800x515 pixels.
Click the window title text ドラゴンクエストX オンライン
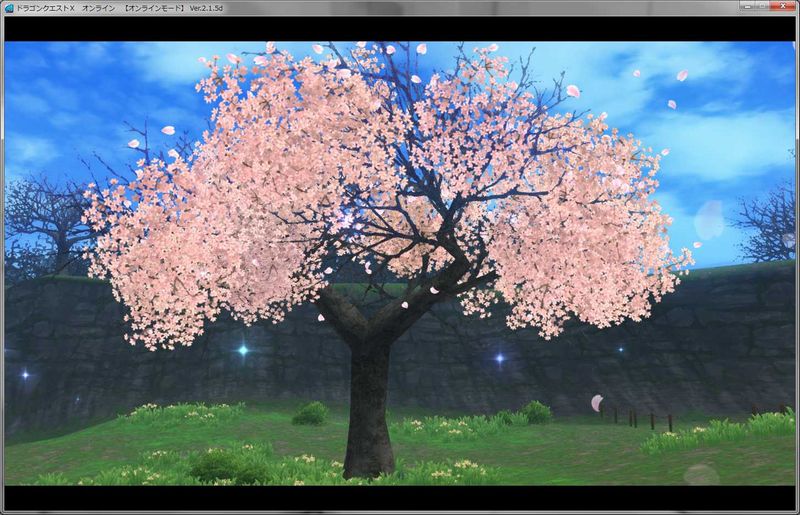point(65,9)
